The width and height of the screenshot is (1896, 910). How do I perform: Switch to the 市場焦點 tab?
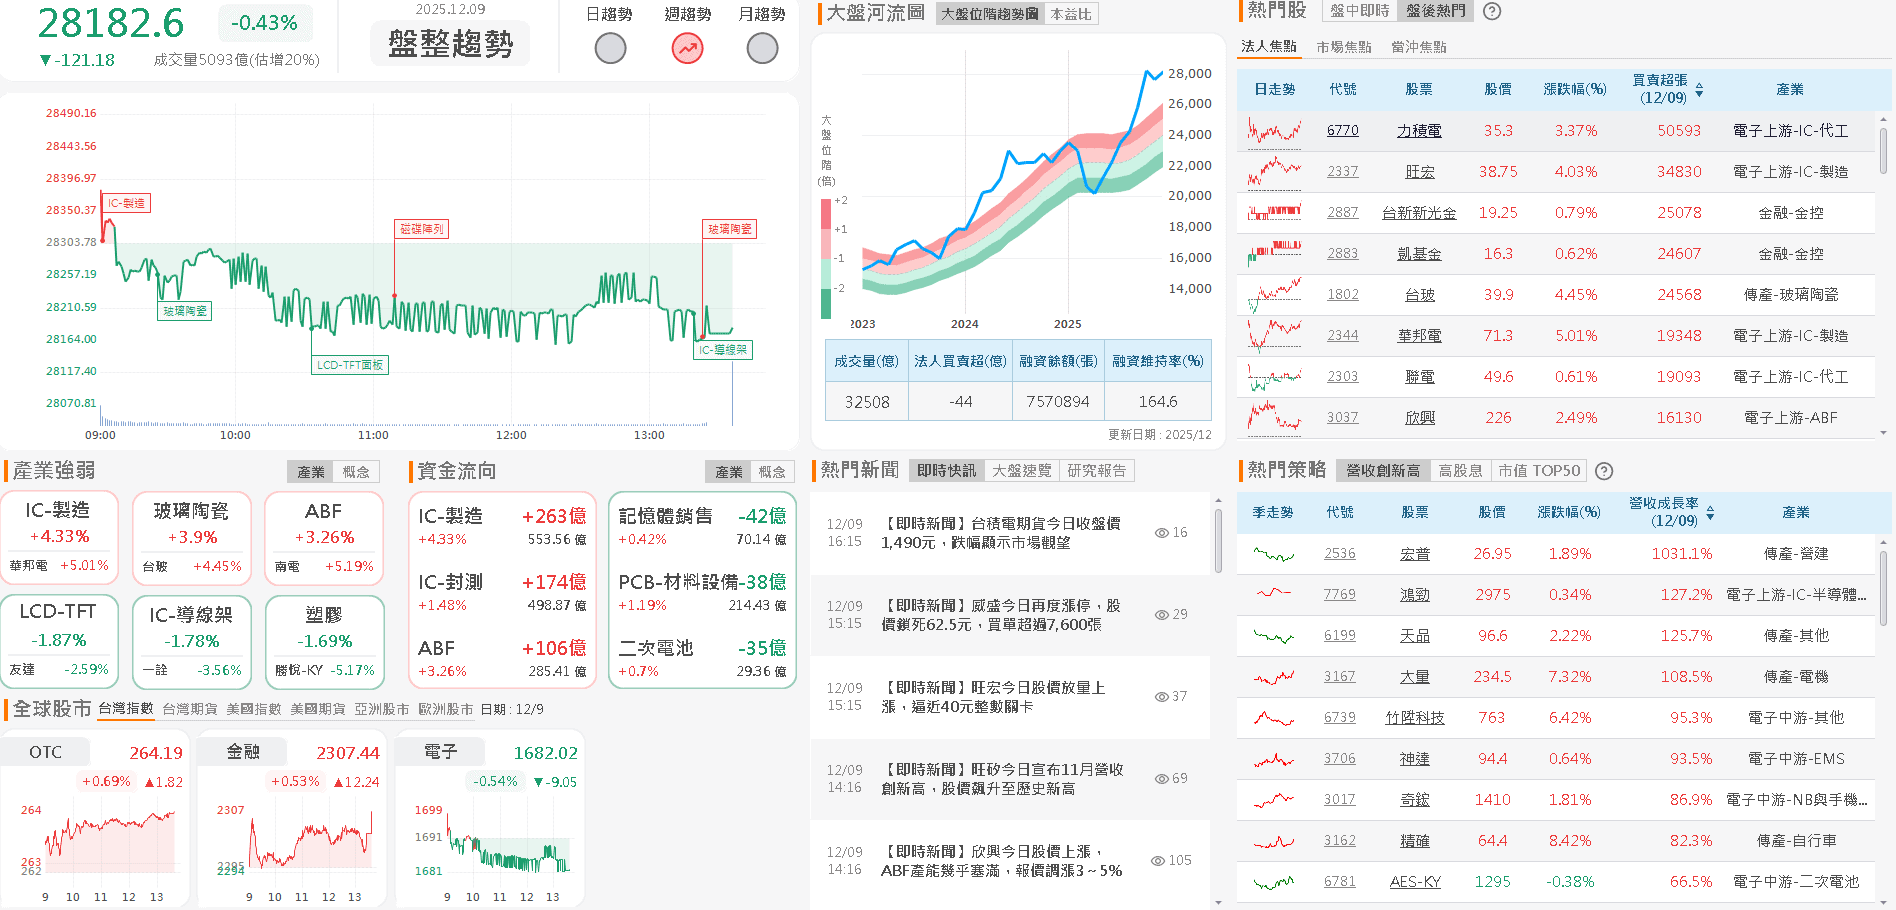pyautogui.click(x=1344, y=46)
